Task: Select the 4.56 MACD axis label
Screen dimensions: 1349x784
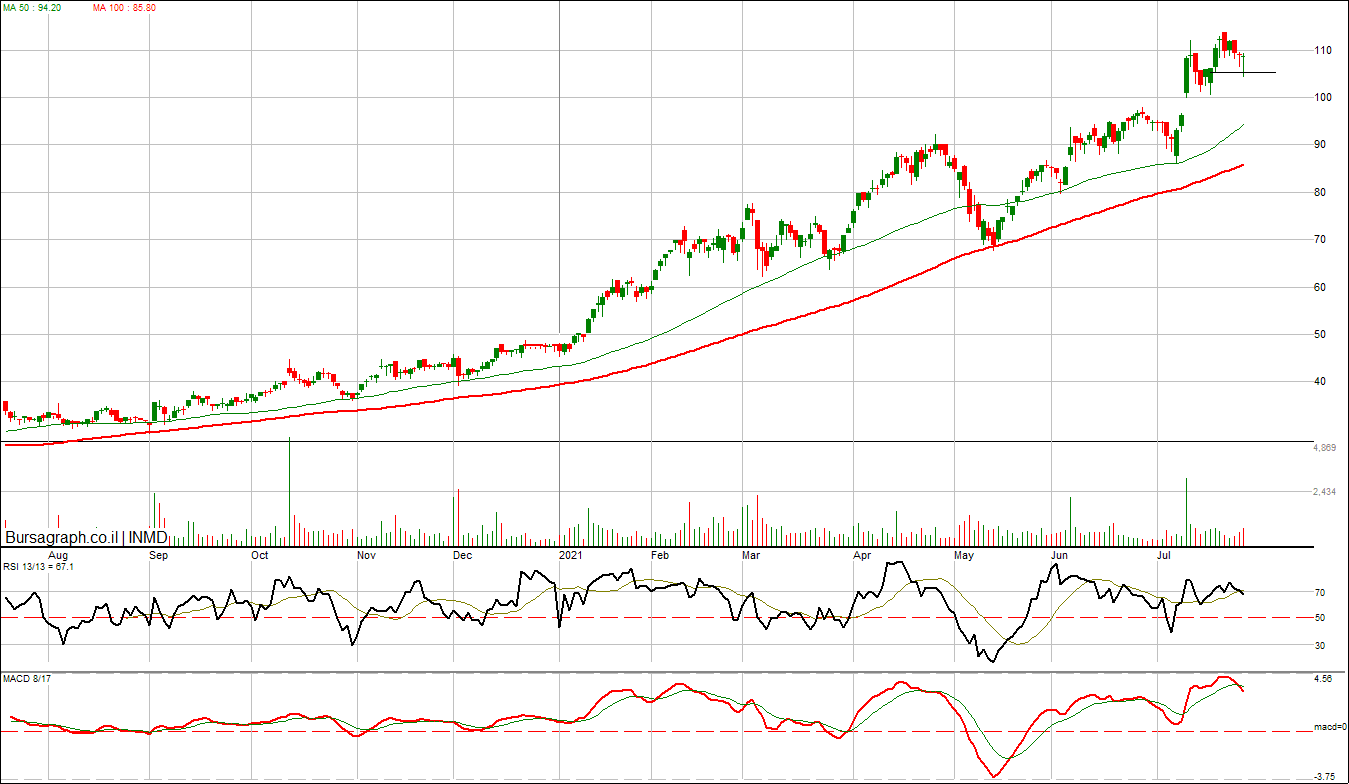Action: point(1322,679)
